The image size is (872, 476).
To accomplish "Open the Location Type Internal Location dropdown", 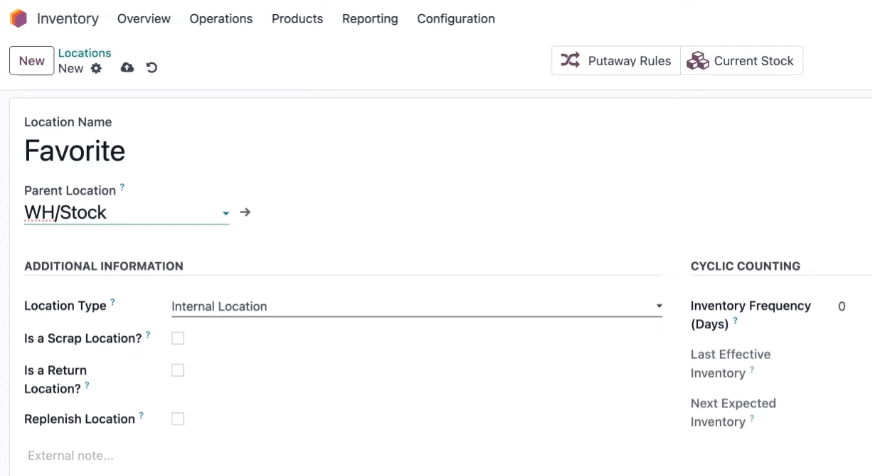I will pyautogui.click(x=417, y=306).
